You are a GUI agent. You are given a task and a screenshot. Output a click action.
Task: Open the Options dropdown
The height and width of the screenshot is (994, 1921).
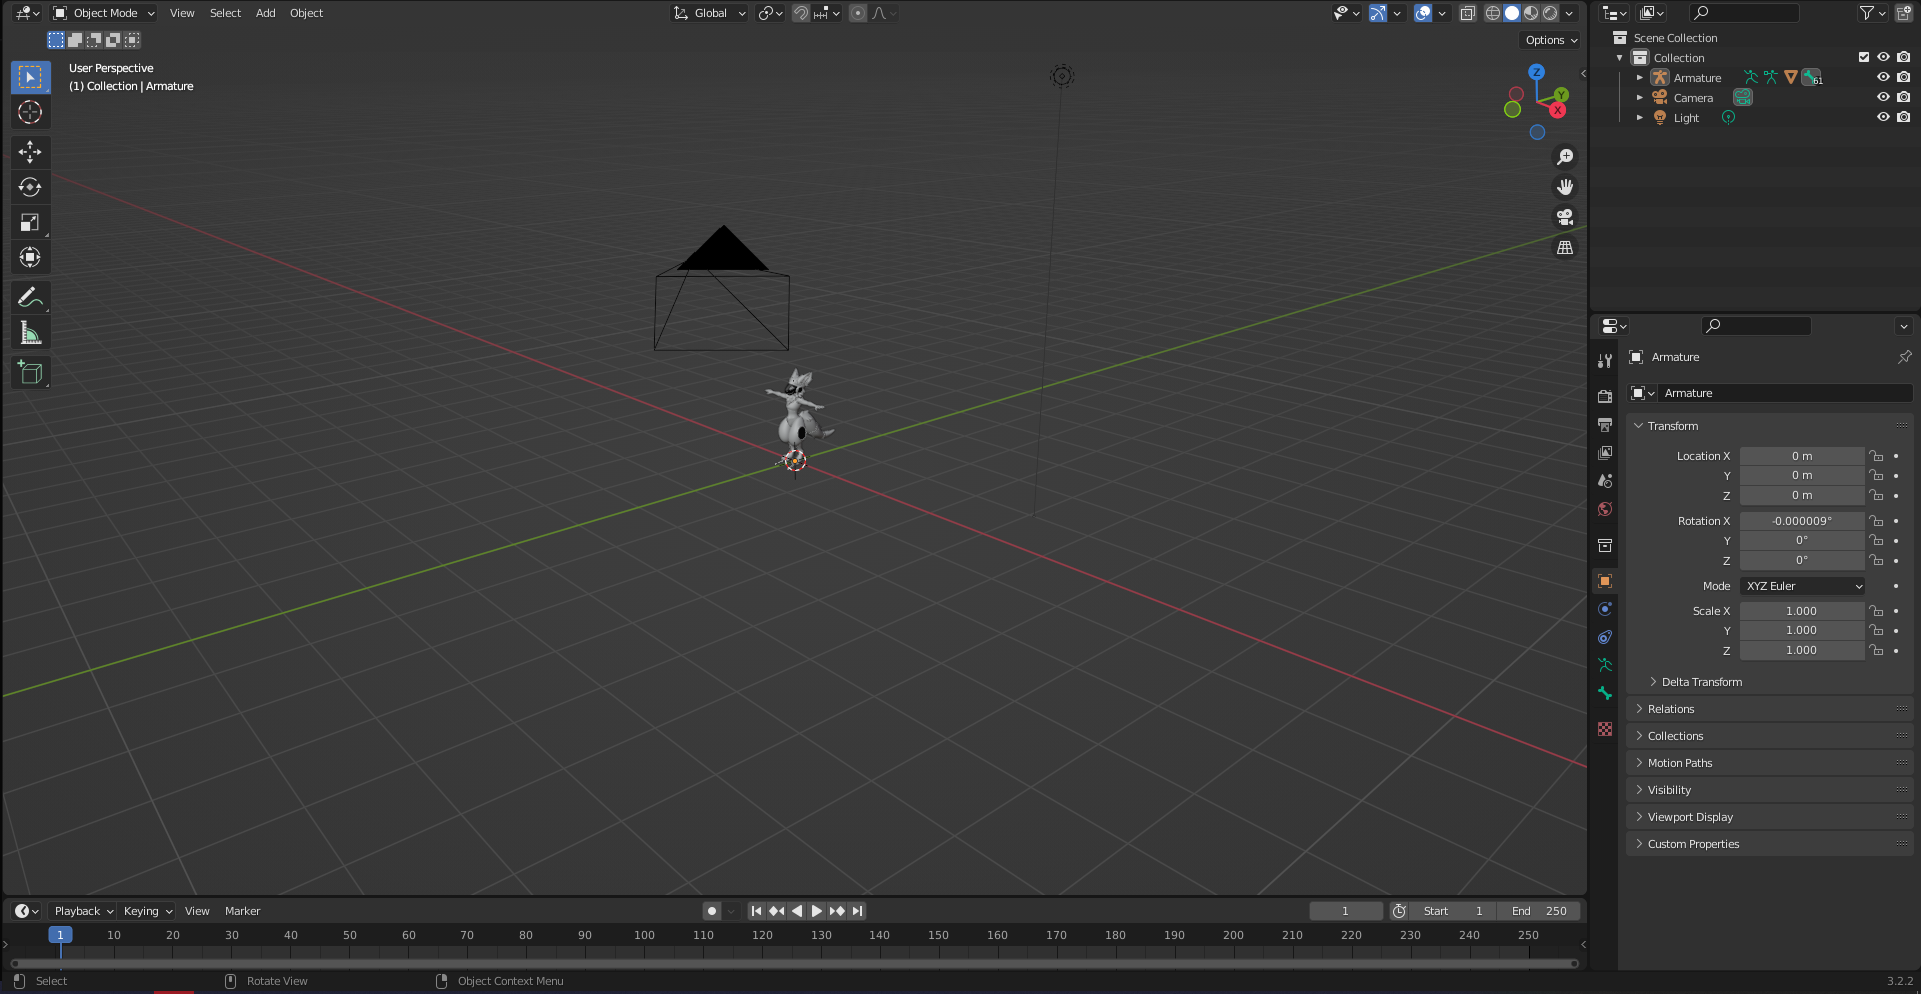(x=1551, y=40)
